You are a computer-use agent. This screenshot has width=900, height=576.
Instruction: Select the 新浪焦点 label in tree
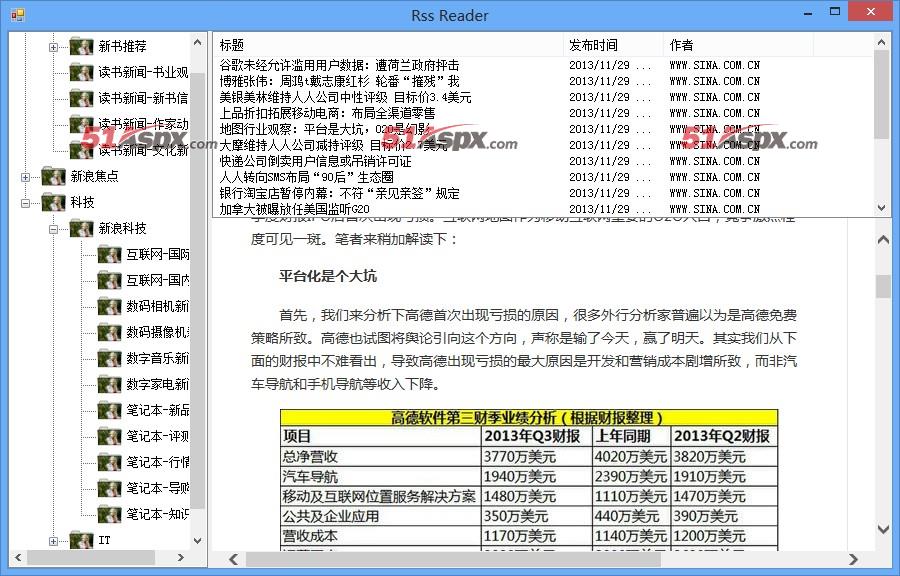point(94,176)
